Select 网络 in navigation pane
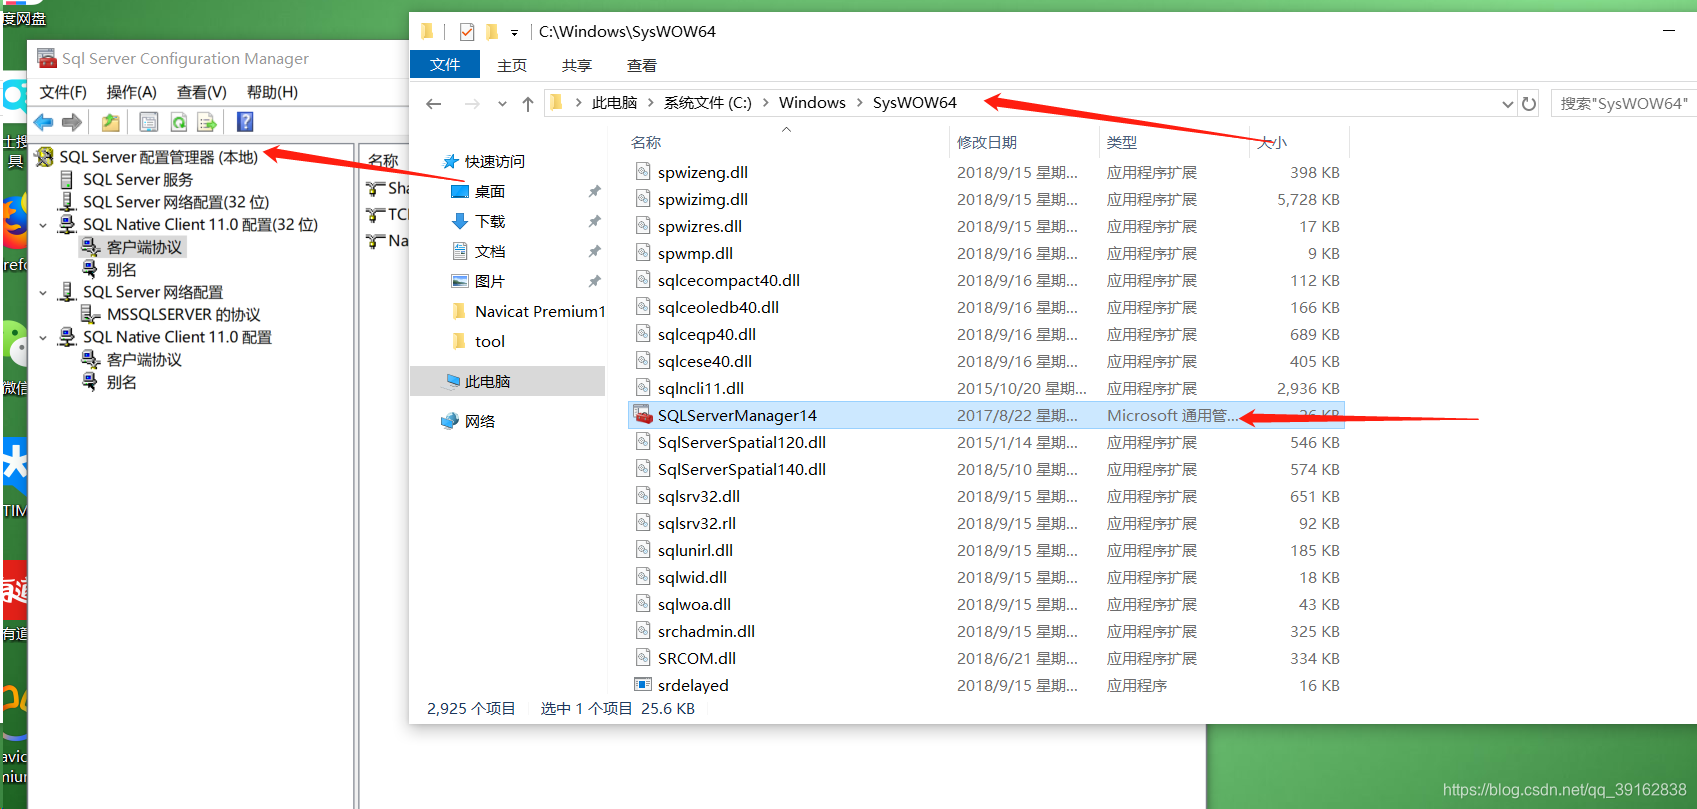 point(480,421)
